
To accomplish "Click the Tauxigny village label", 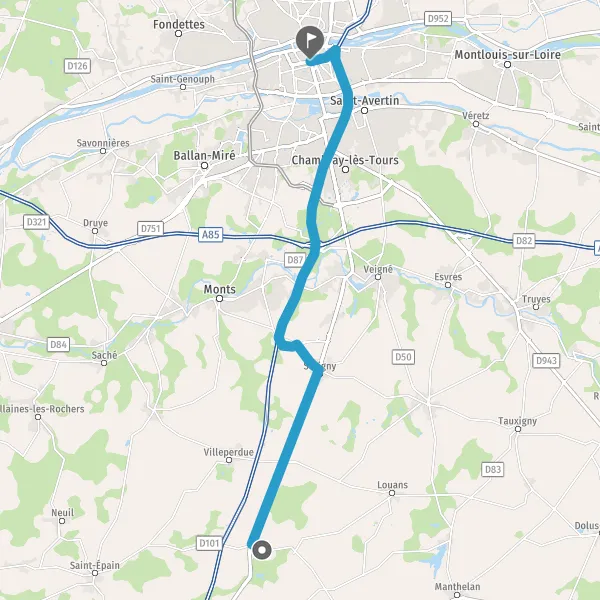I will tap(517, 421).
